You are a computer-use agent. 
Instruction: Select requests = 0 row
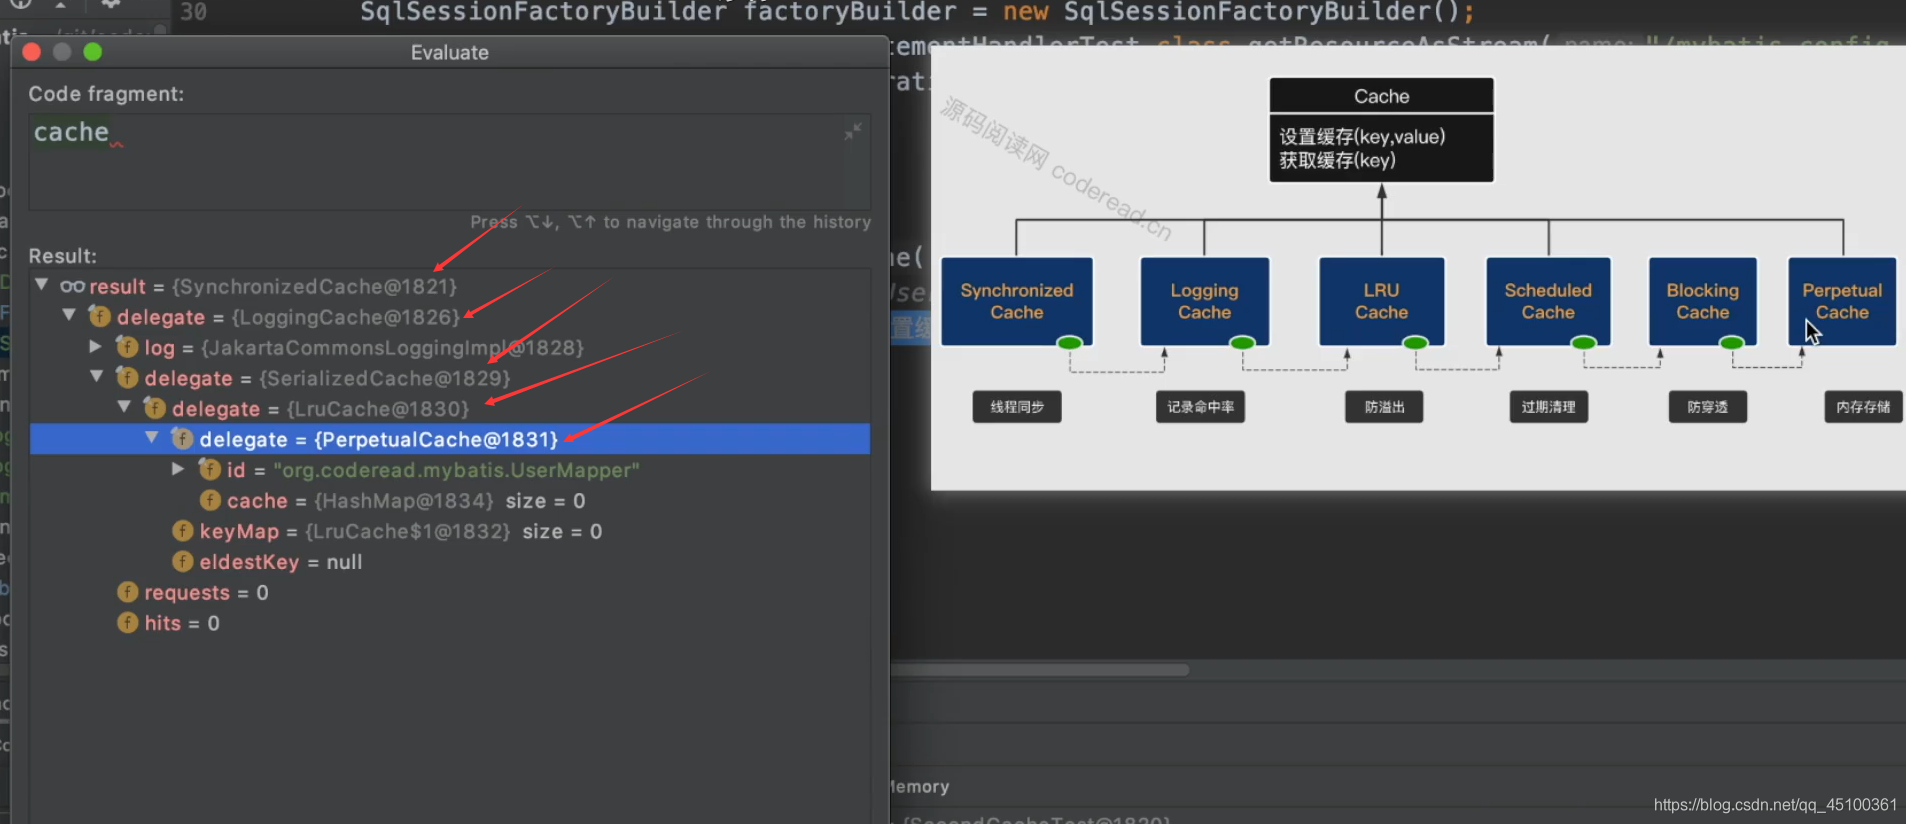tap(450, 592)
